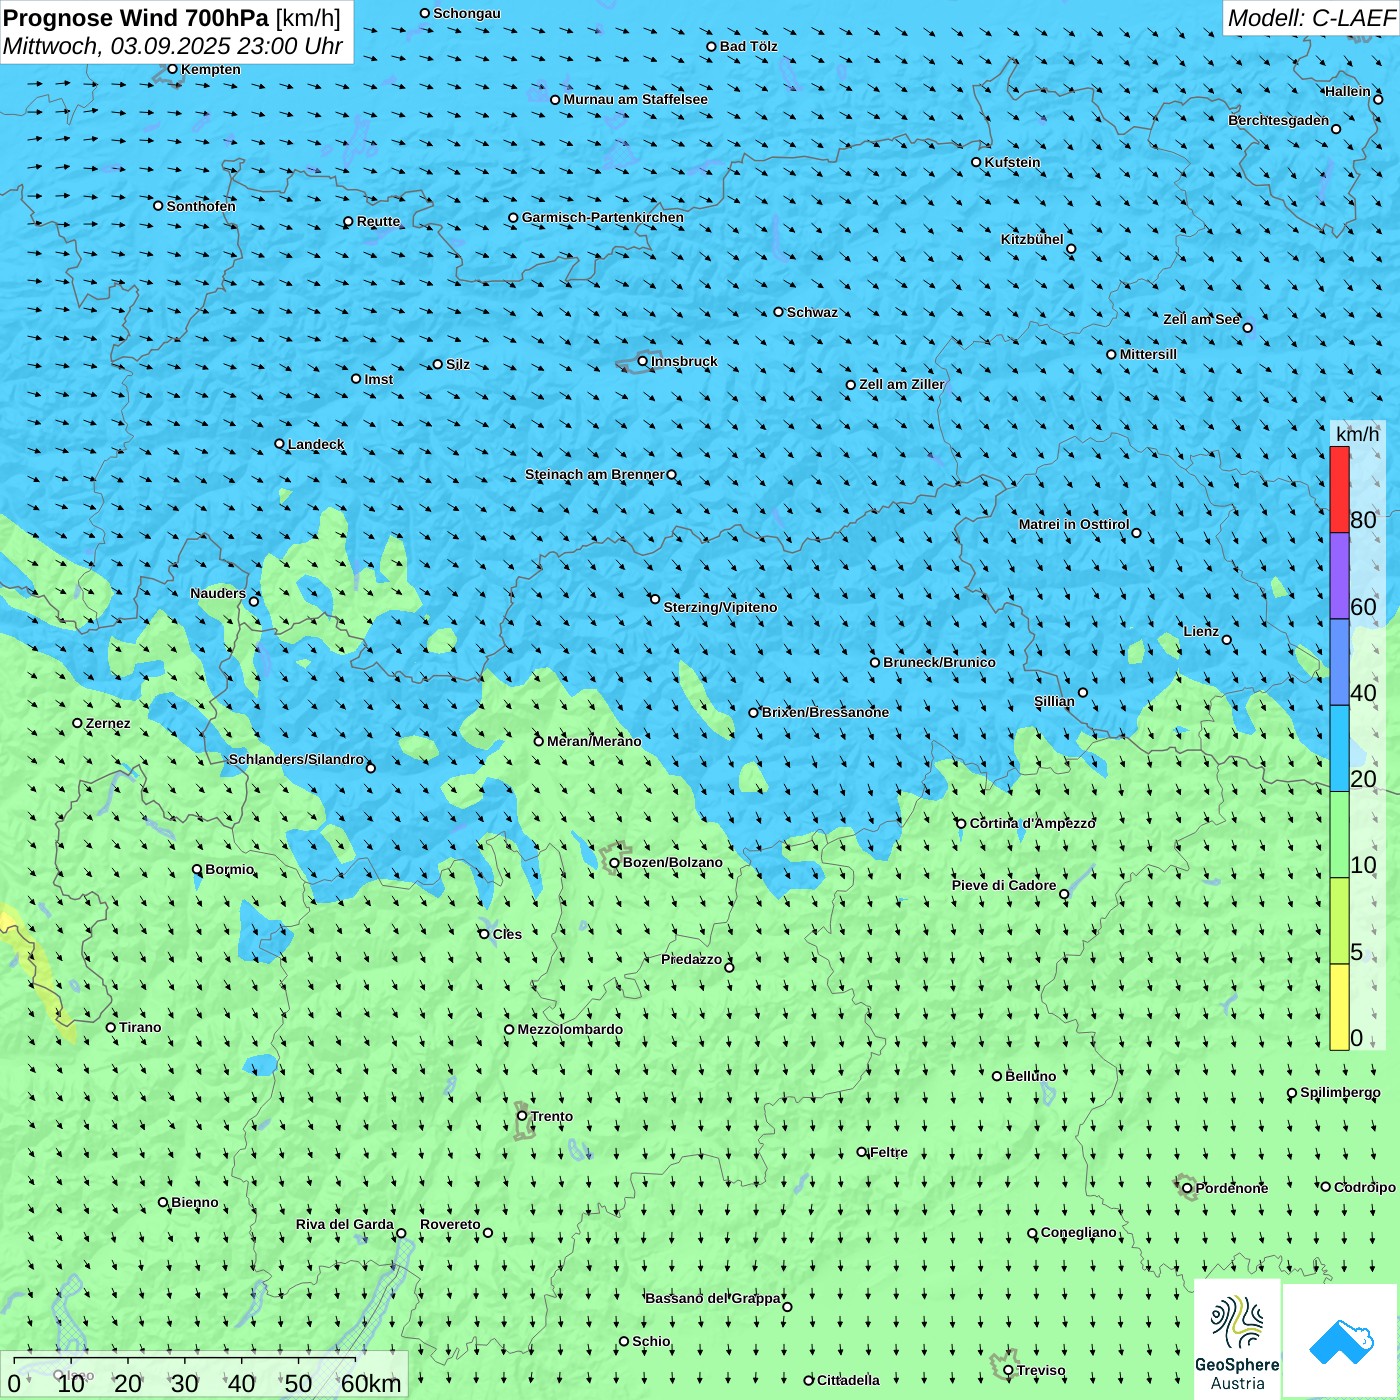
Task: Click the title 'Prognose Wind 700hPa'
Action: [136, 18]
